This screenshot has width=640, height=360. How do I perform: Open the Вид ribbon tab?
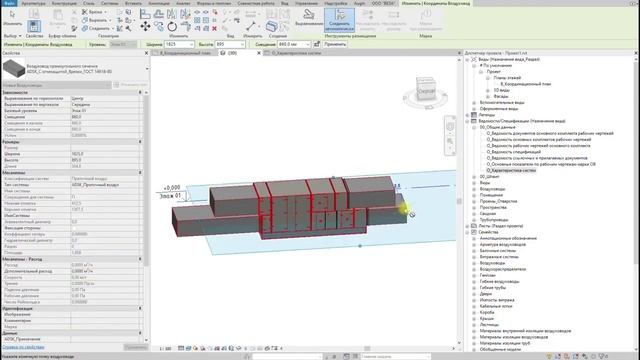[284, 3]
